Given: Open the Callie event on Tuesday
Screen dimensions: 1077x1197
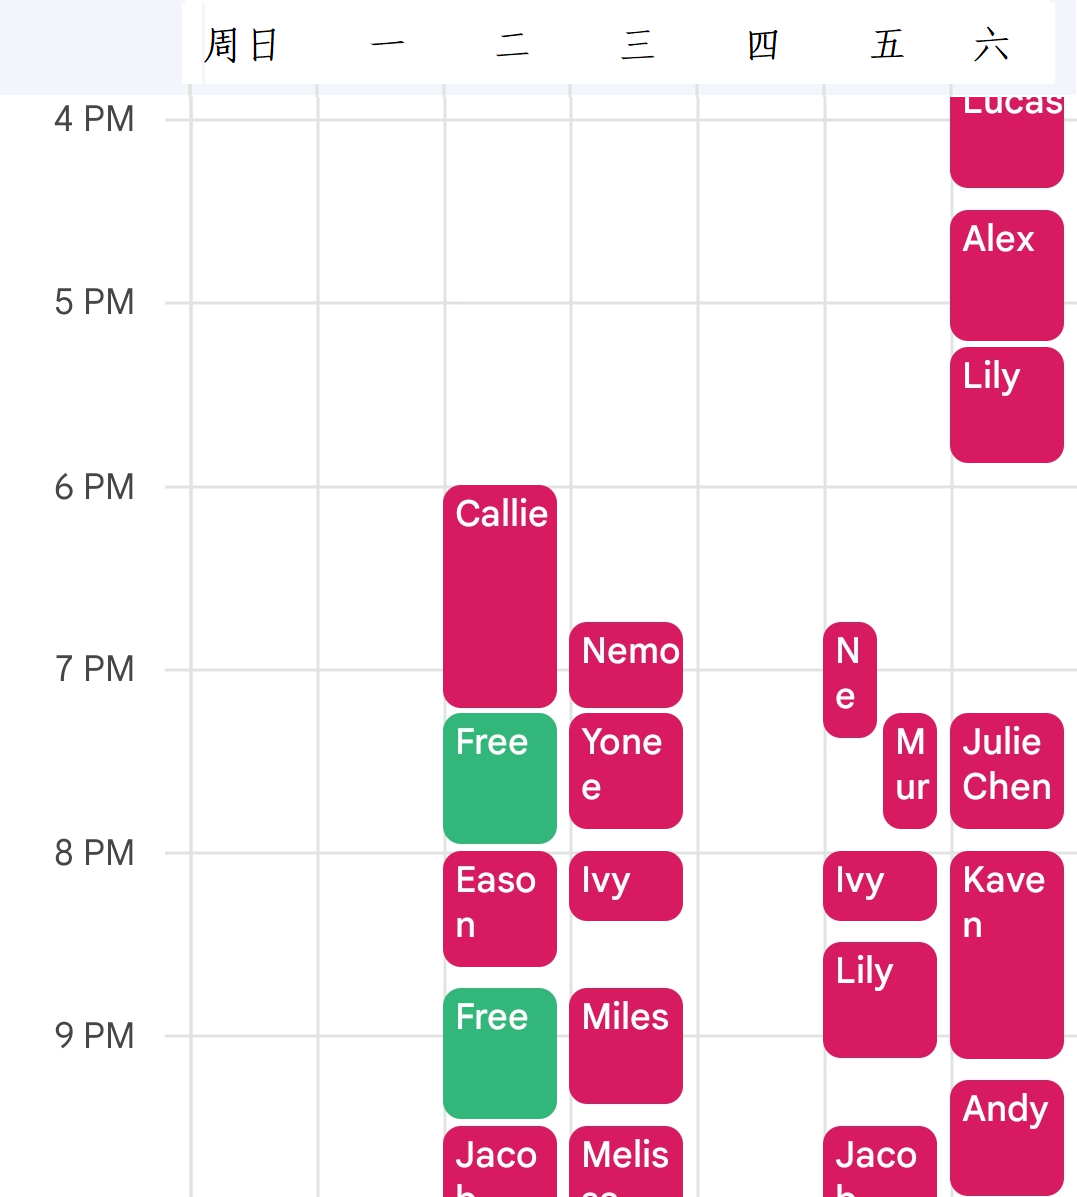Looking at the screenshot, I should (x=499, y=596).
